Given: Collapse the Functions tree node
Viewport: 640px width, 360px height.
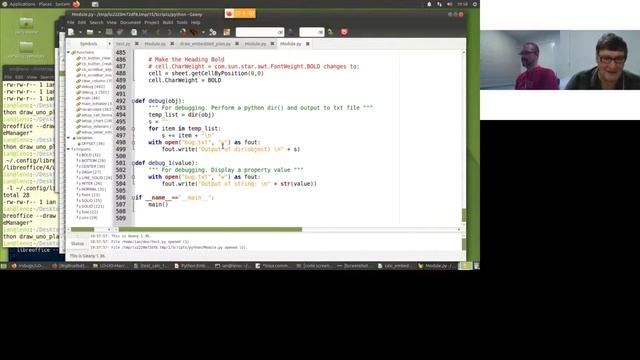Looking at the screenshot, I should coord(69,52).
